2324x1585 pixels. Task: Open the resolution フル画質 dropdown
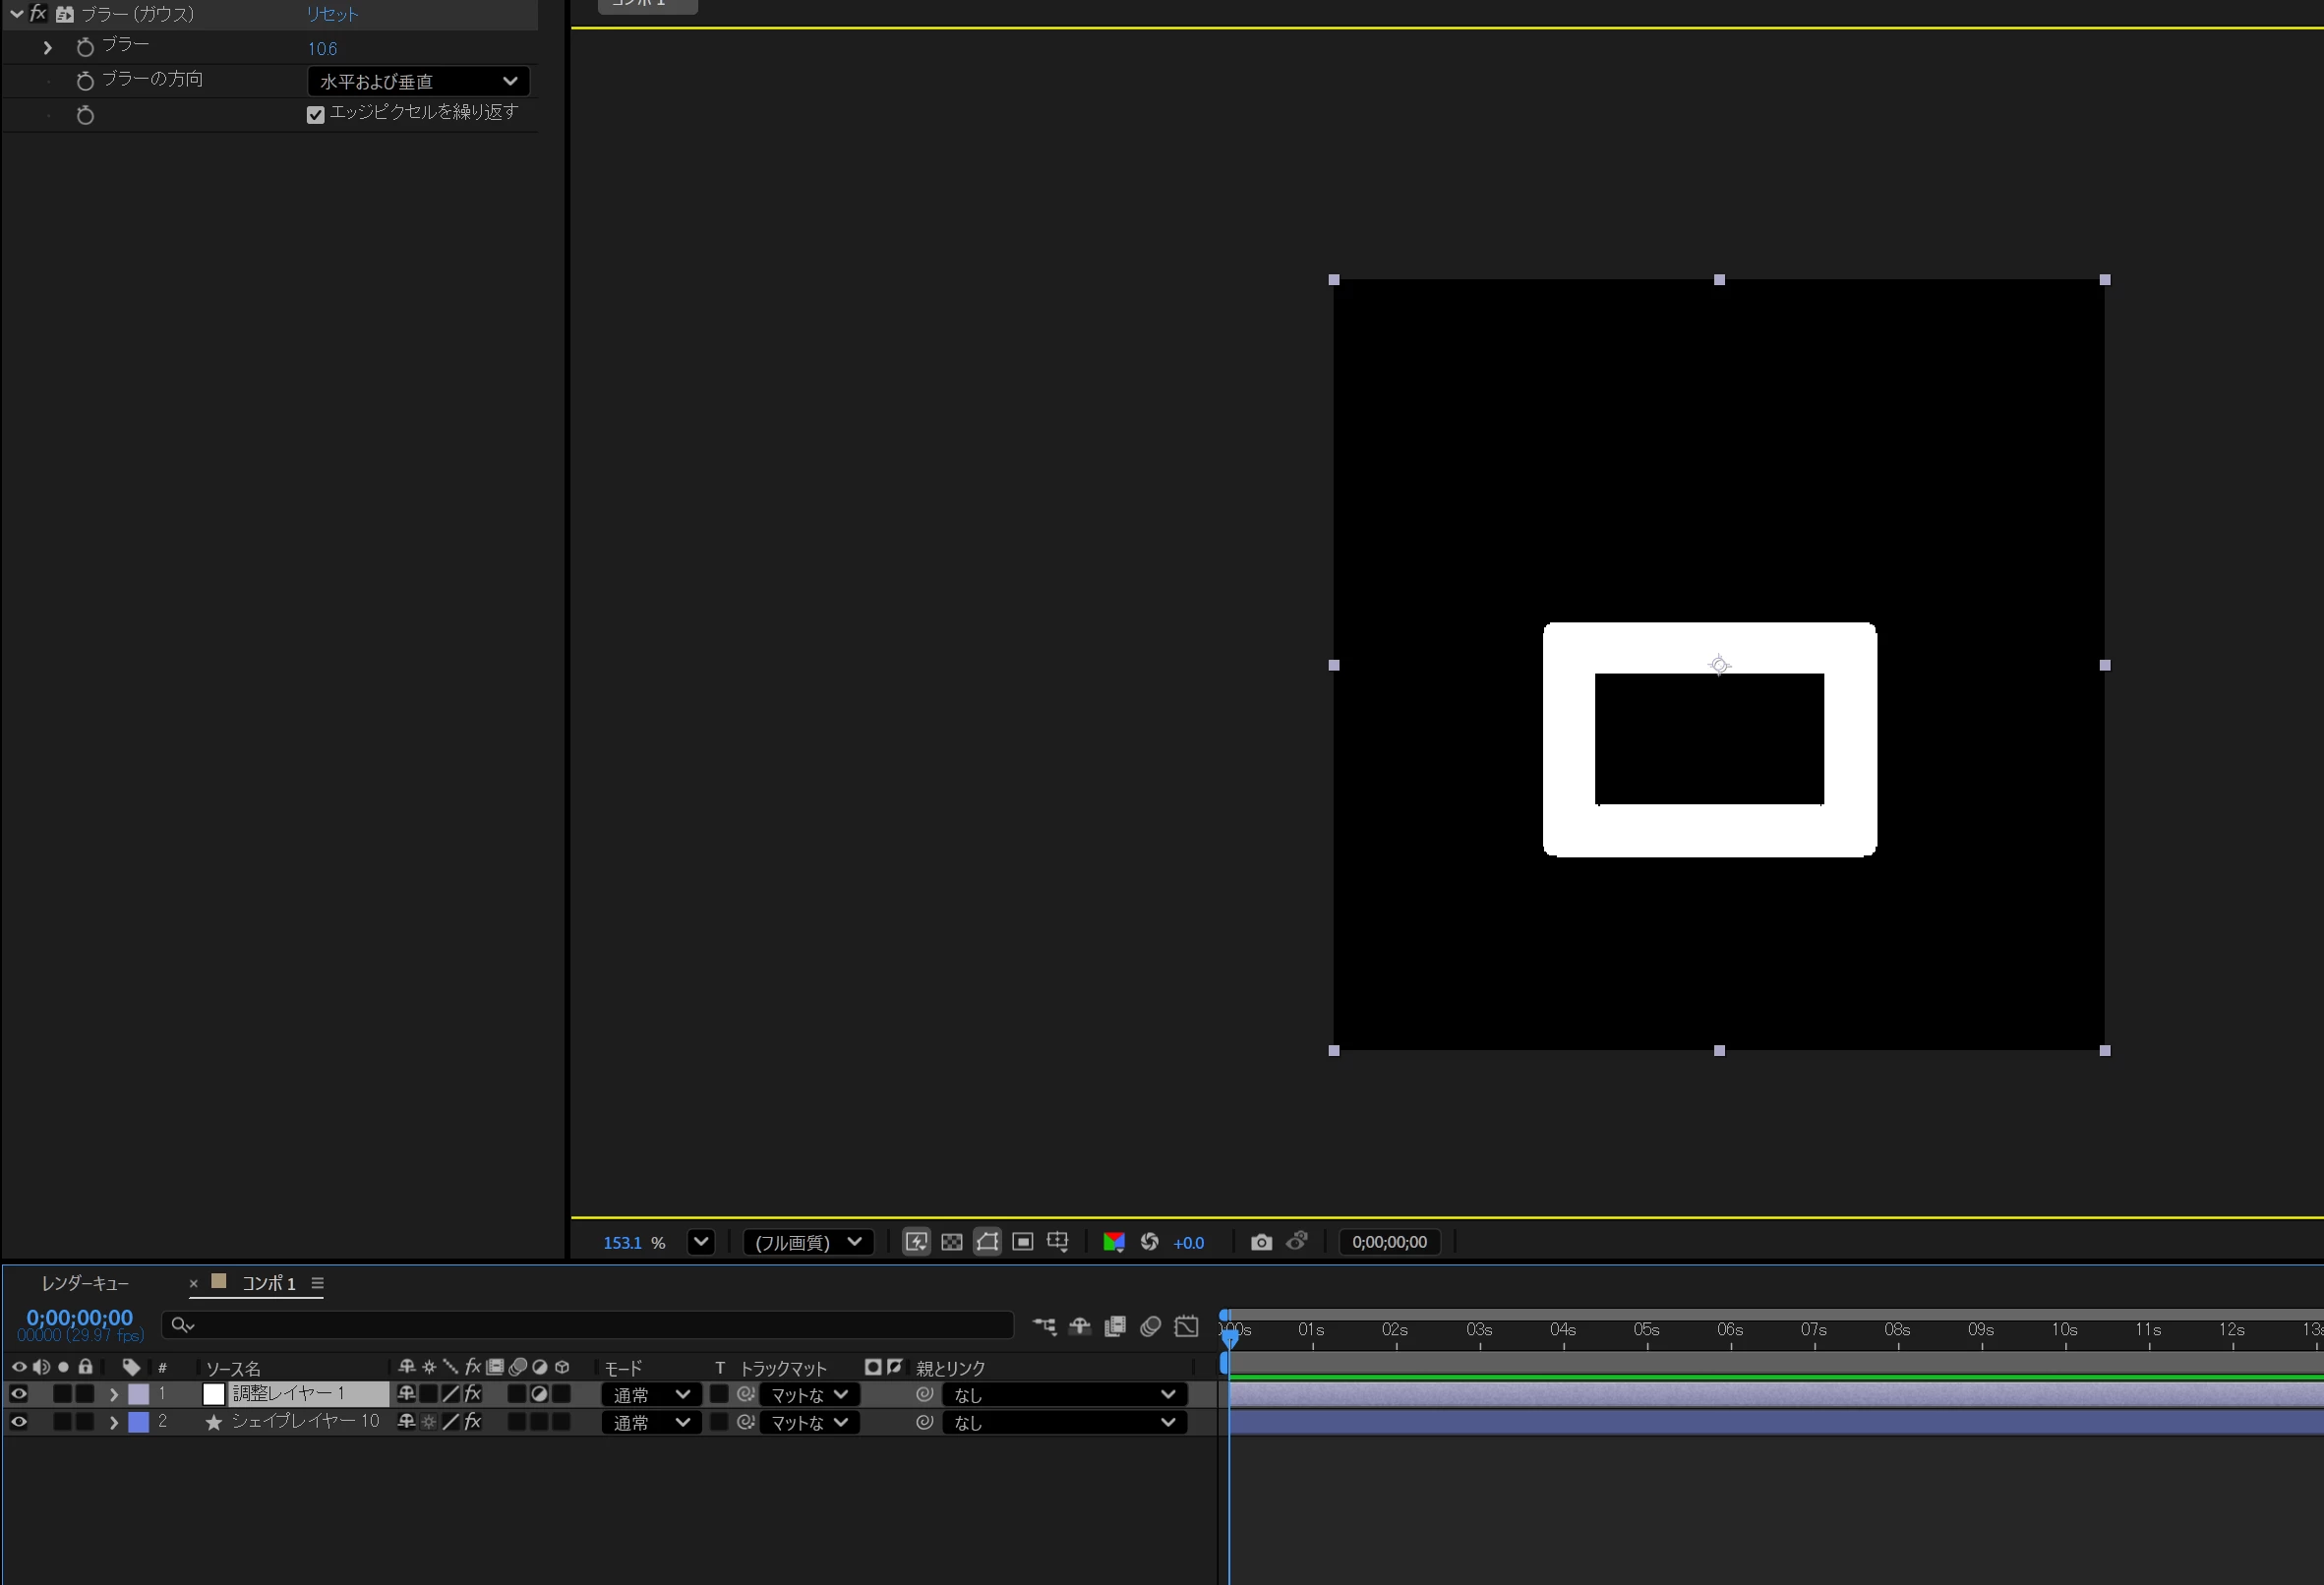[808, 1242]
